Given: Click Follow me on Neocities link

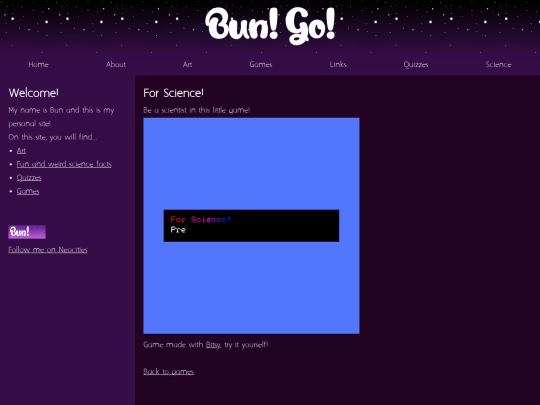Looking at the screenshot, I should tap(48, 250).
